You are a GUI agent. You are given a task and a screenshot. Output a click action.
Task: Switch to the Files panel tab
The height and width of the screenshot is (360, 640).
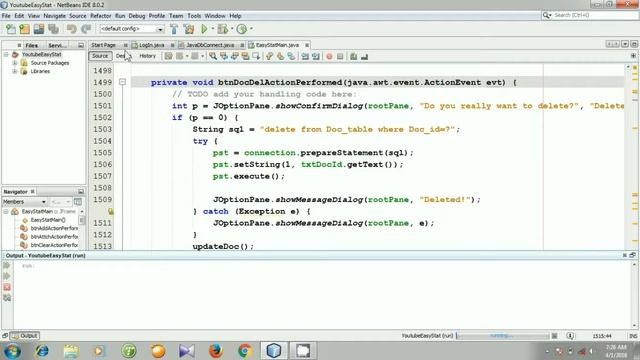tap(31, 45)
